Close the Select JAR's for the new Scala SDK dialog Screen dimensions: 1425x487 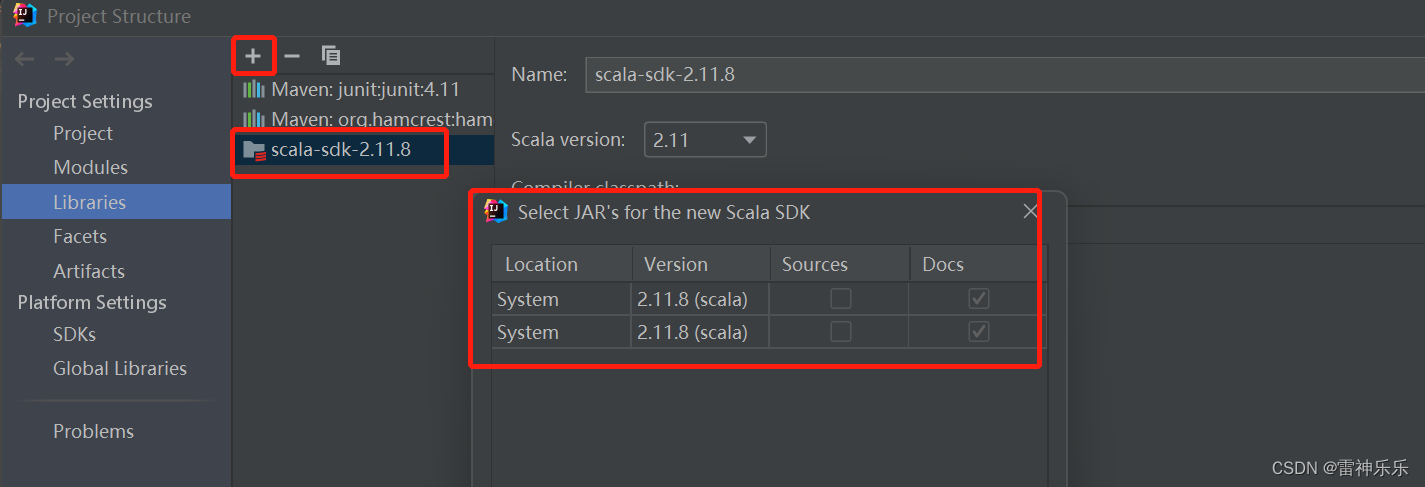[x=1030, y=211]
